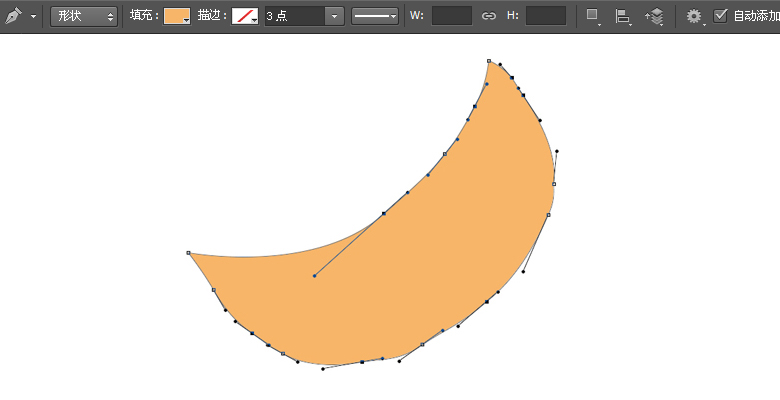The height and width of the screenshot is (400, 780).
Task: Toggle the 自动添加 checkbox
Action: tap(720, 15)
